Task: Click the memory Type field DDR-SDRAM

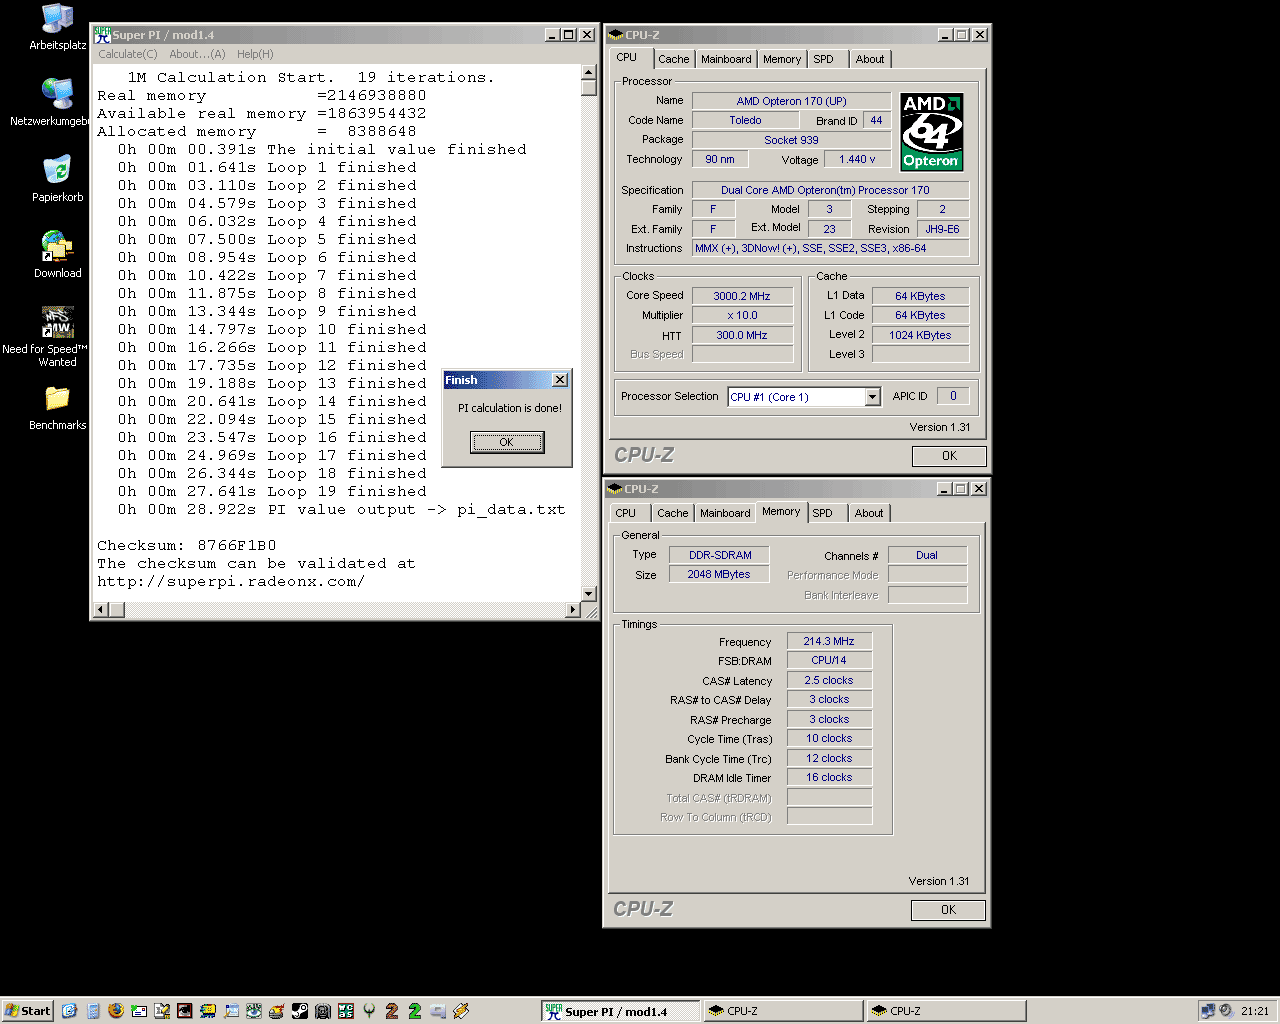Action: 720,555
